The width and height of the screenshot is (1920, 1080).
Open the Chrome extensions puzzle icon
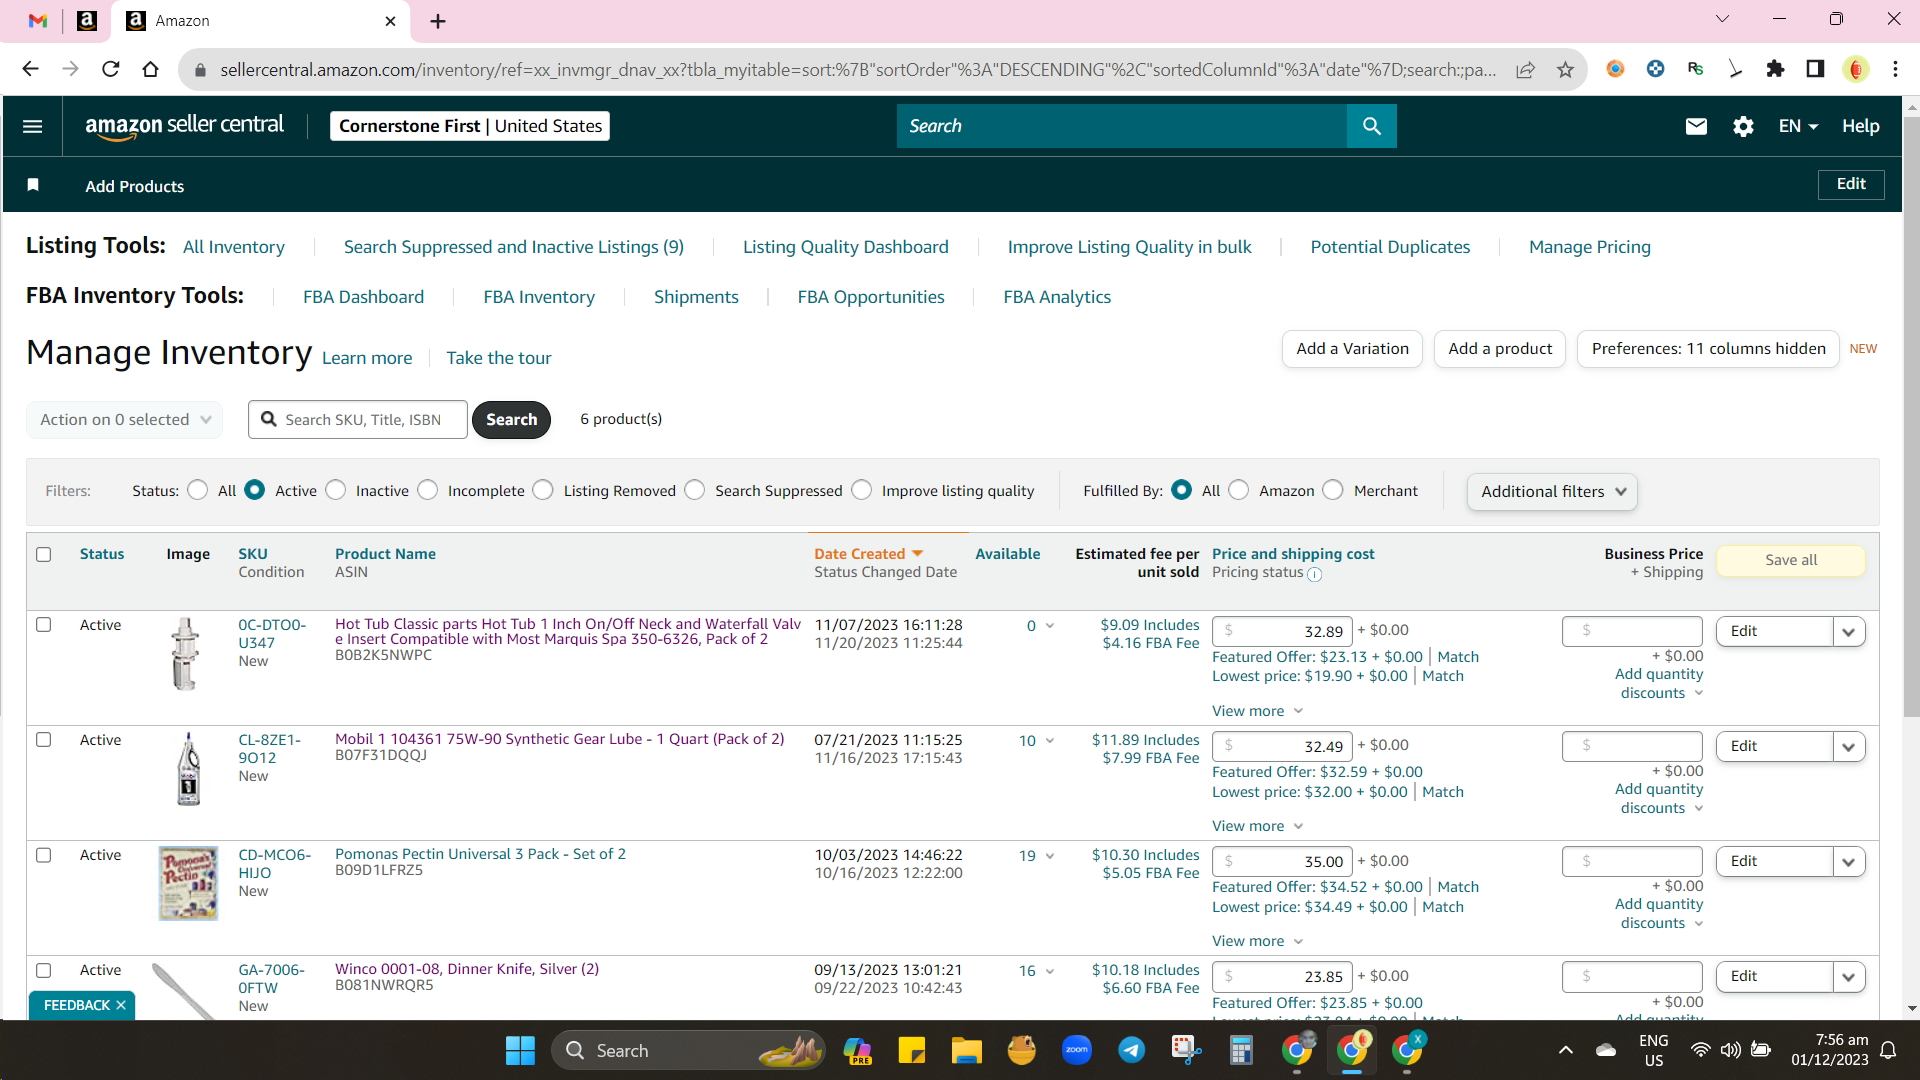[x=1775, y=69]
